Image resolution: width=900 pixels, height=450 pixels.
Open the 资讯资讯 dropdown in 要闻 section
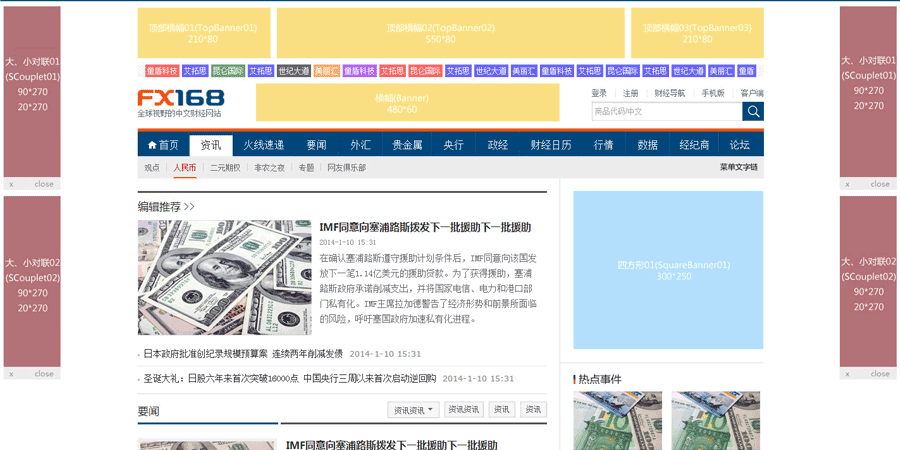413,410
